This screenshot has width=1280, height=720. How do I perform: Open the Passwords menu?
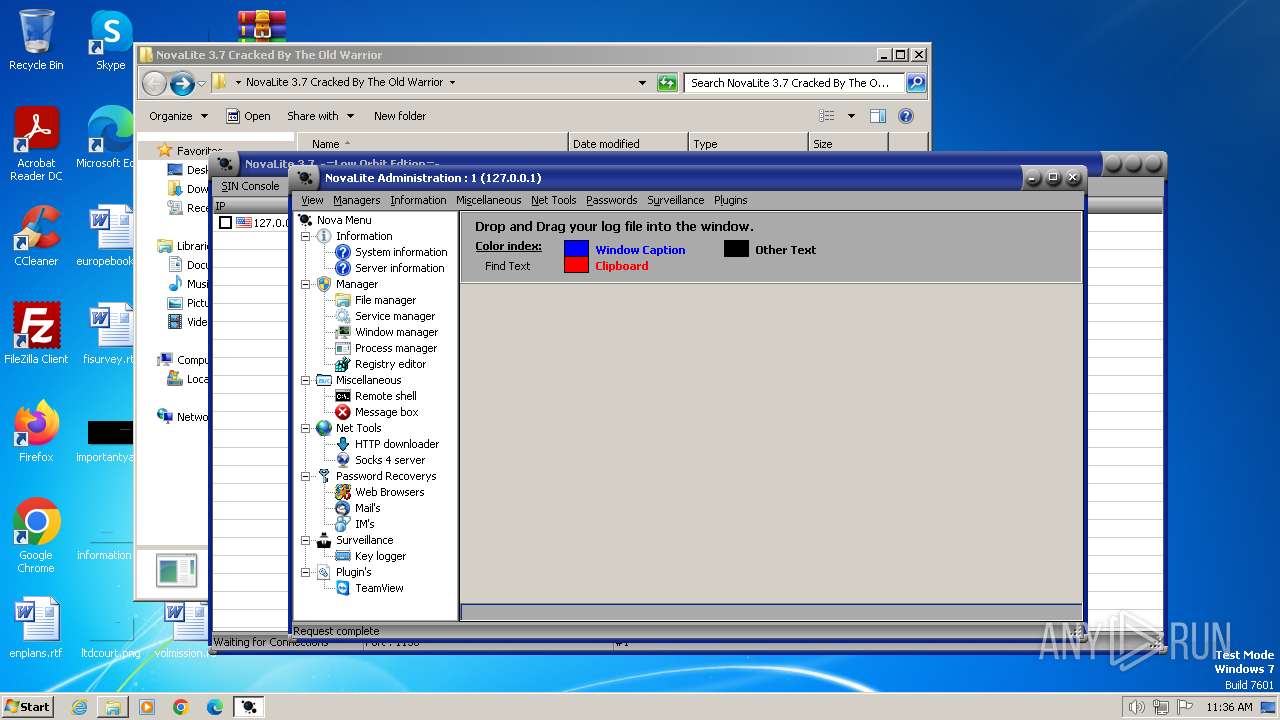(611, 200)
